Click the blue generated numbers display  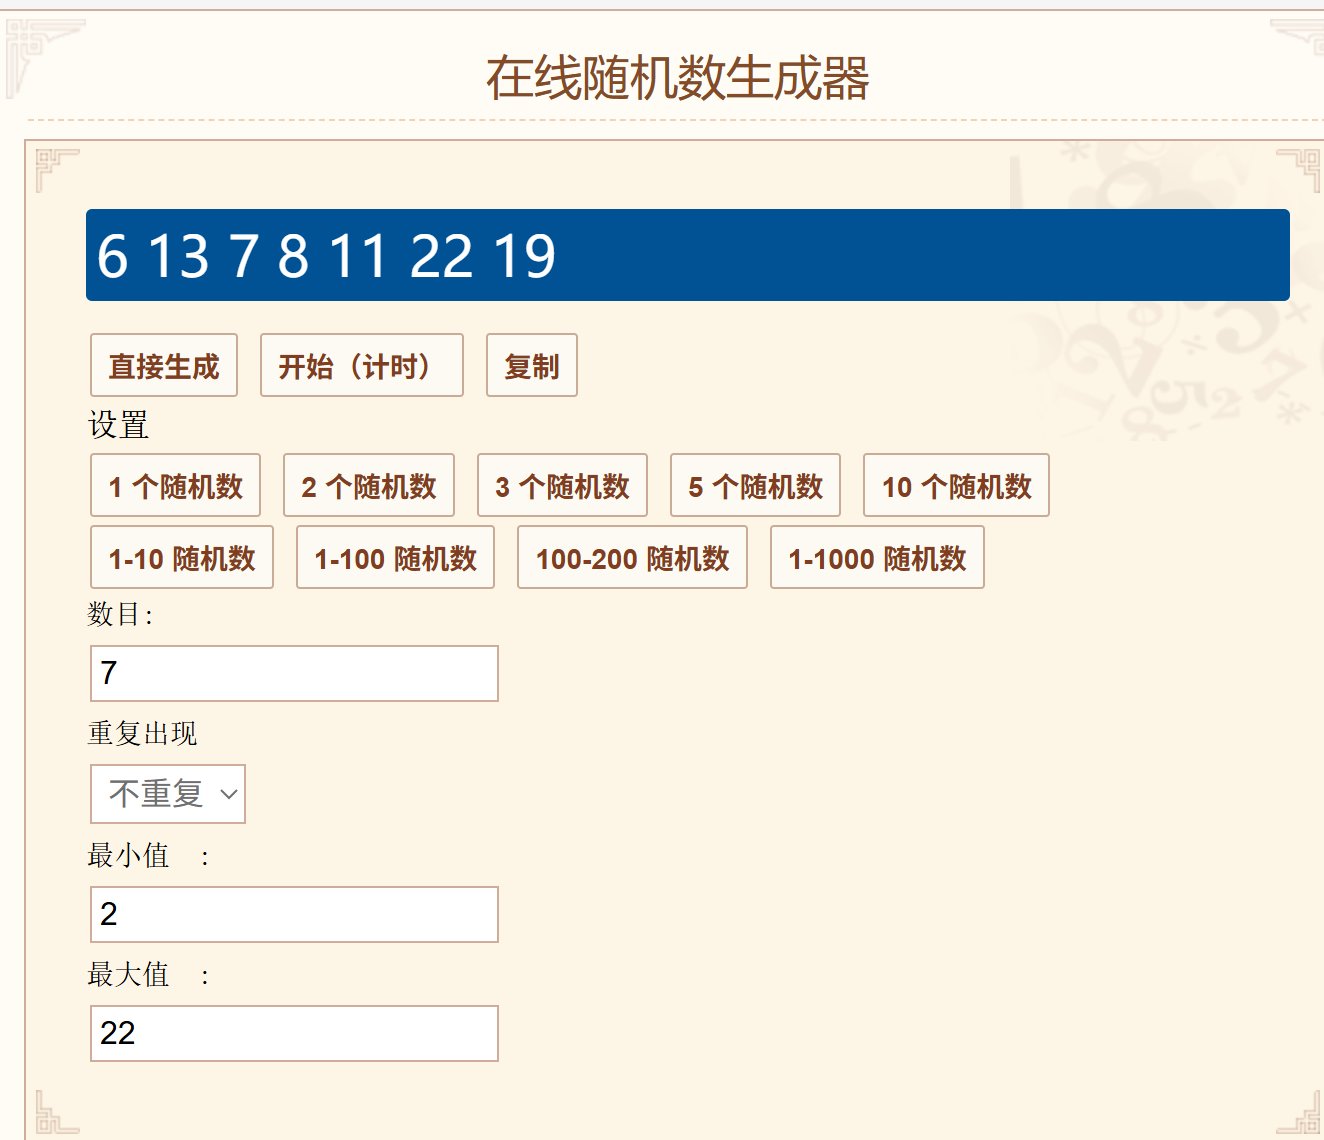687,255
